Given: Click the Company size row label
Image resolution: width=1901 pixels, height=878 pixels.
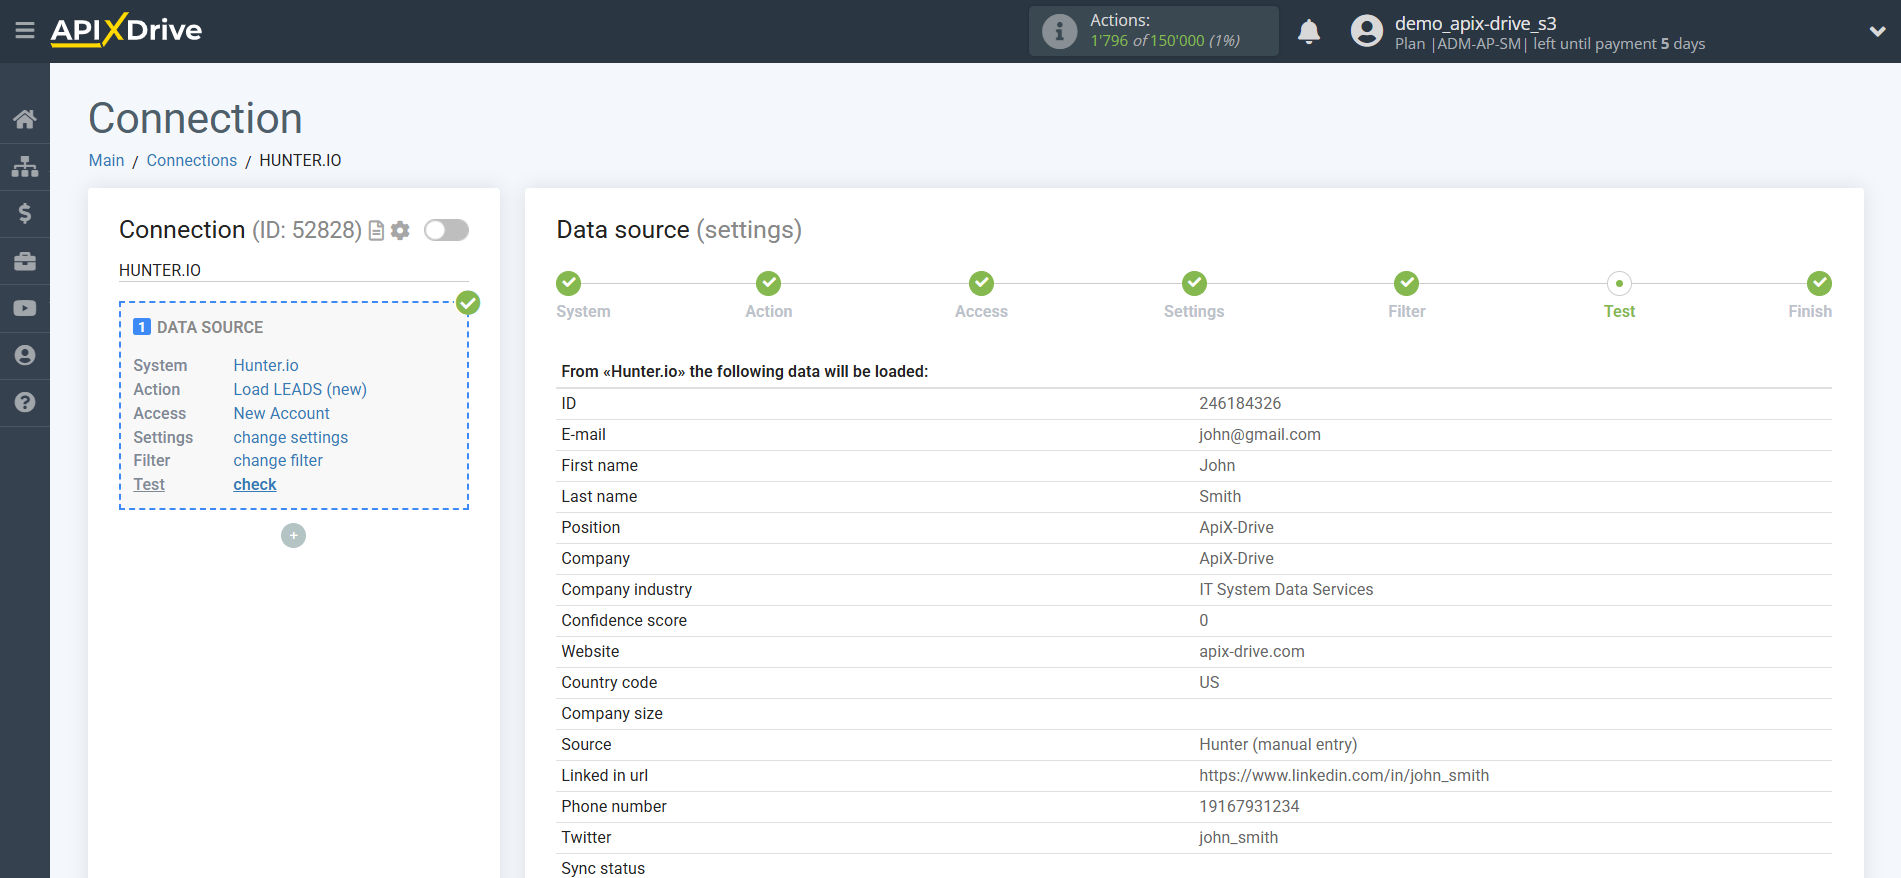Looking at the screenshot, I should click(612, 713).
